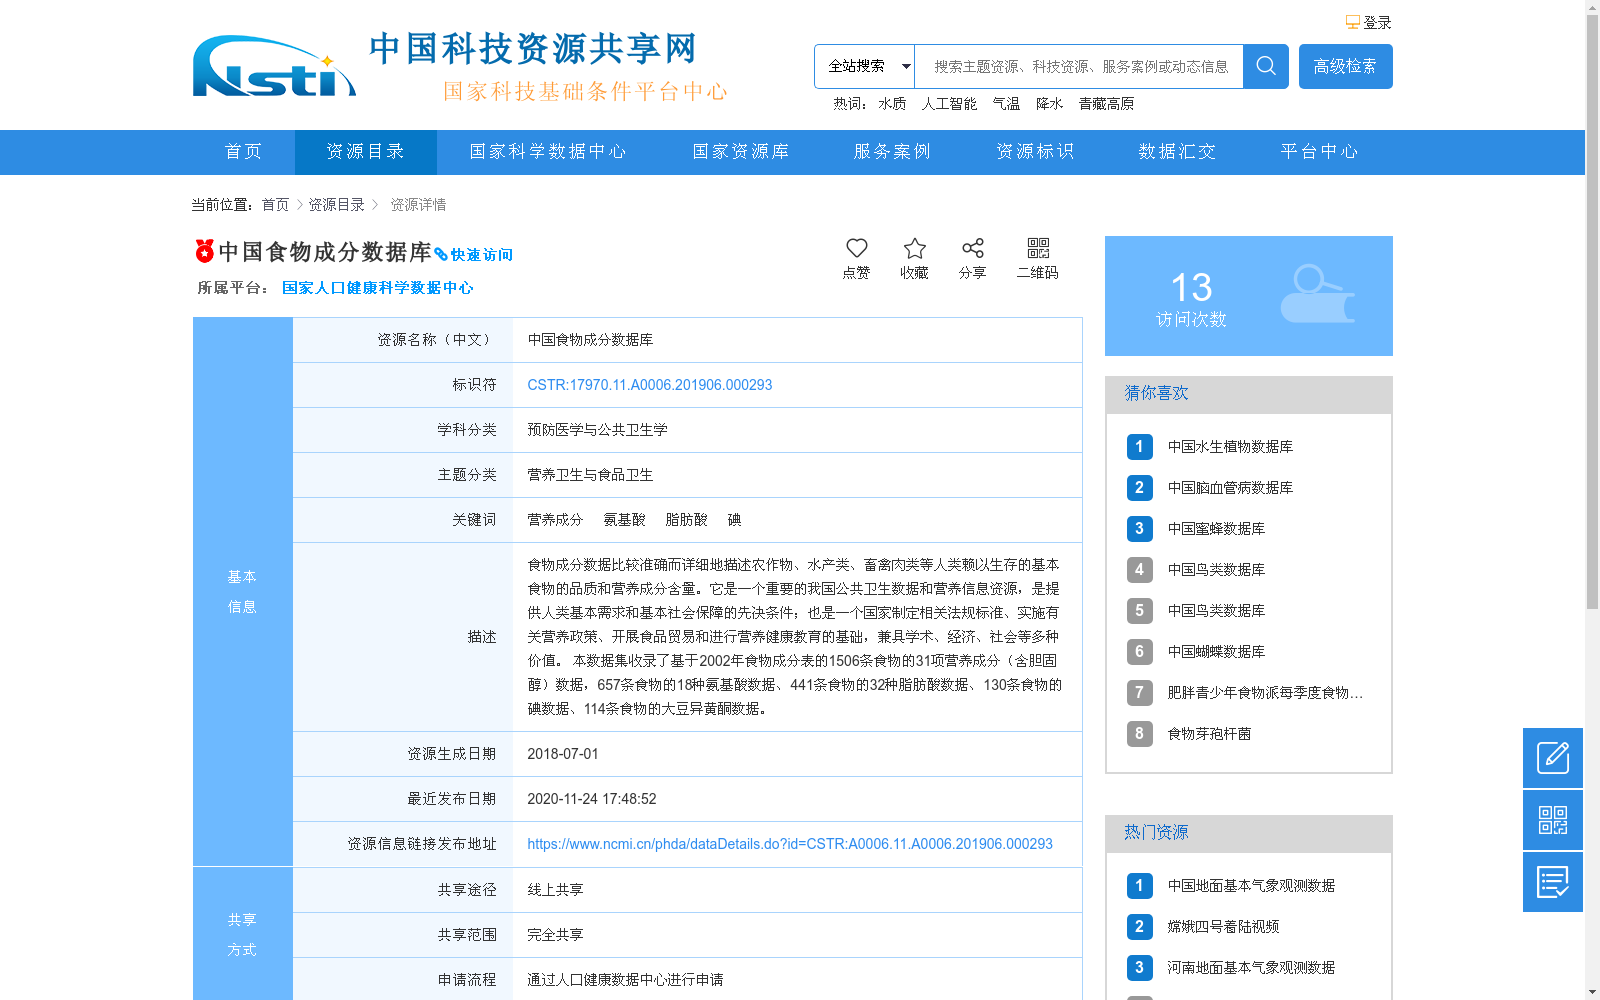Click keyword 脂肪酸

686,520
